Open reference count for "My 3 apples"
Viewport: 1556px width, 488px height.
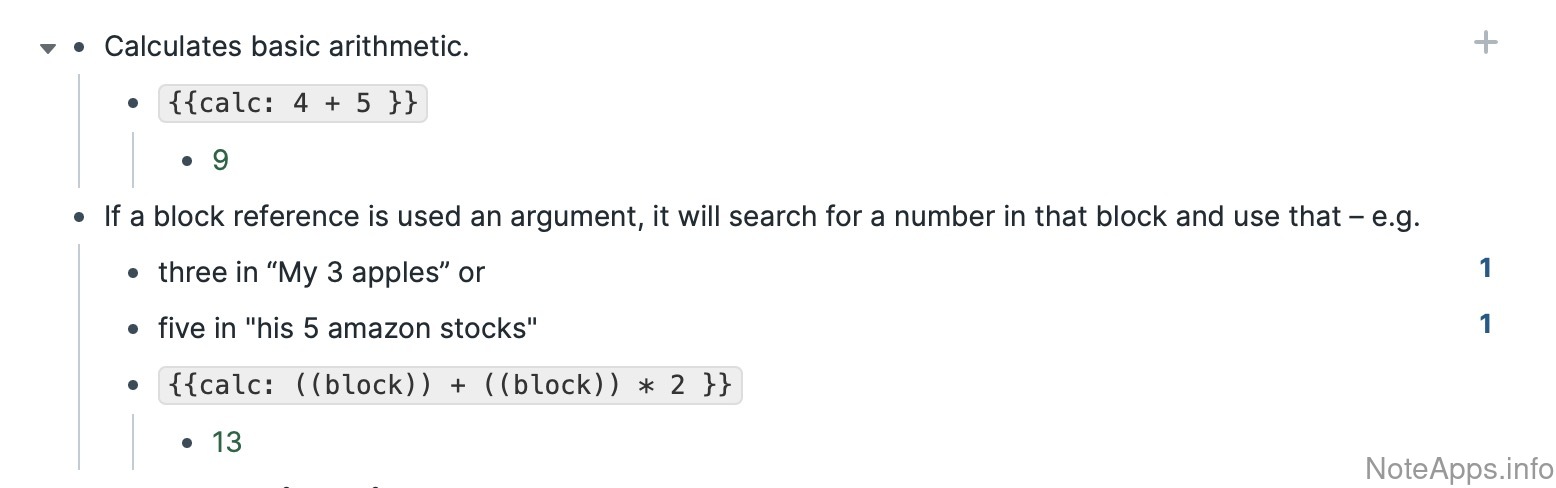coord(1485,268)
